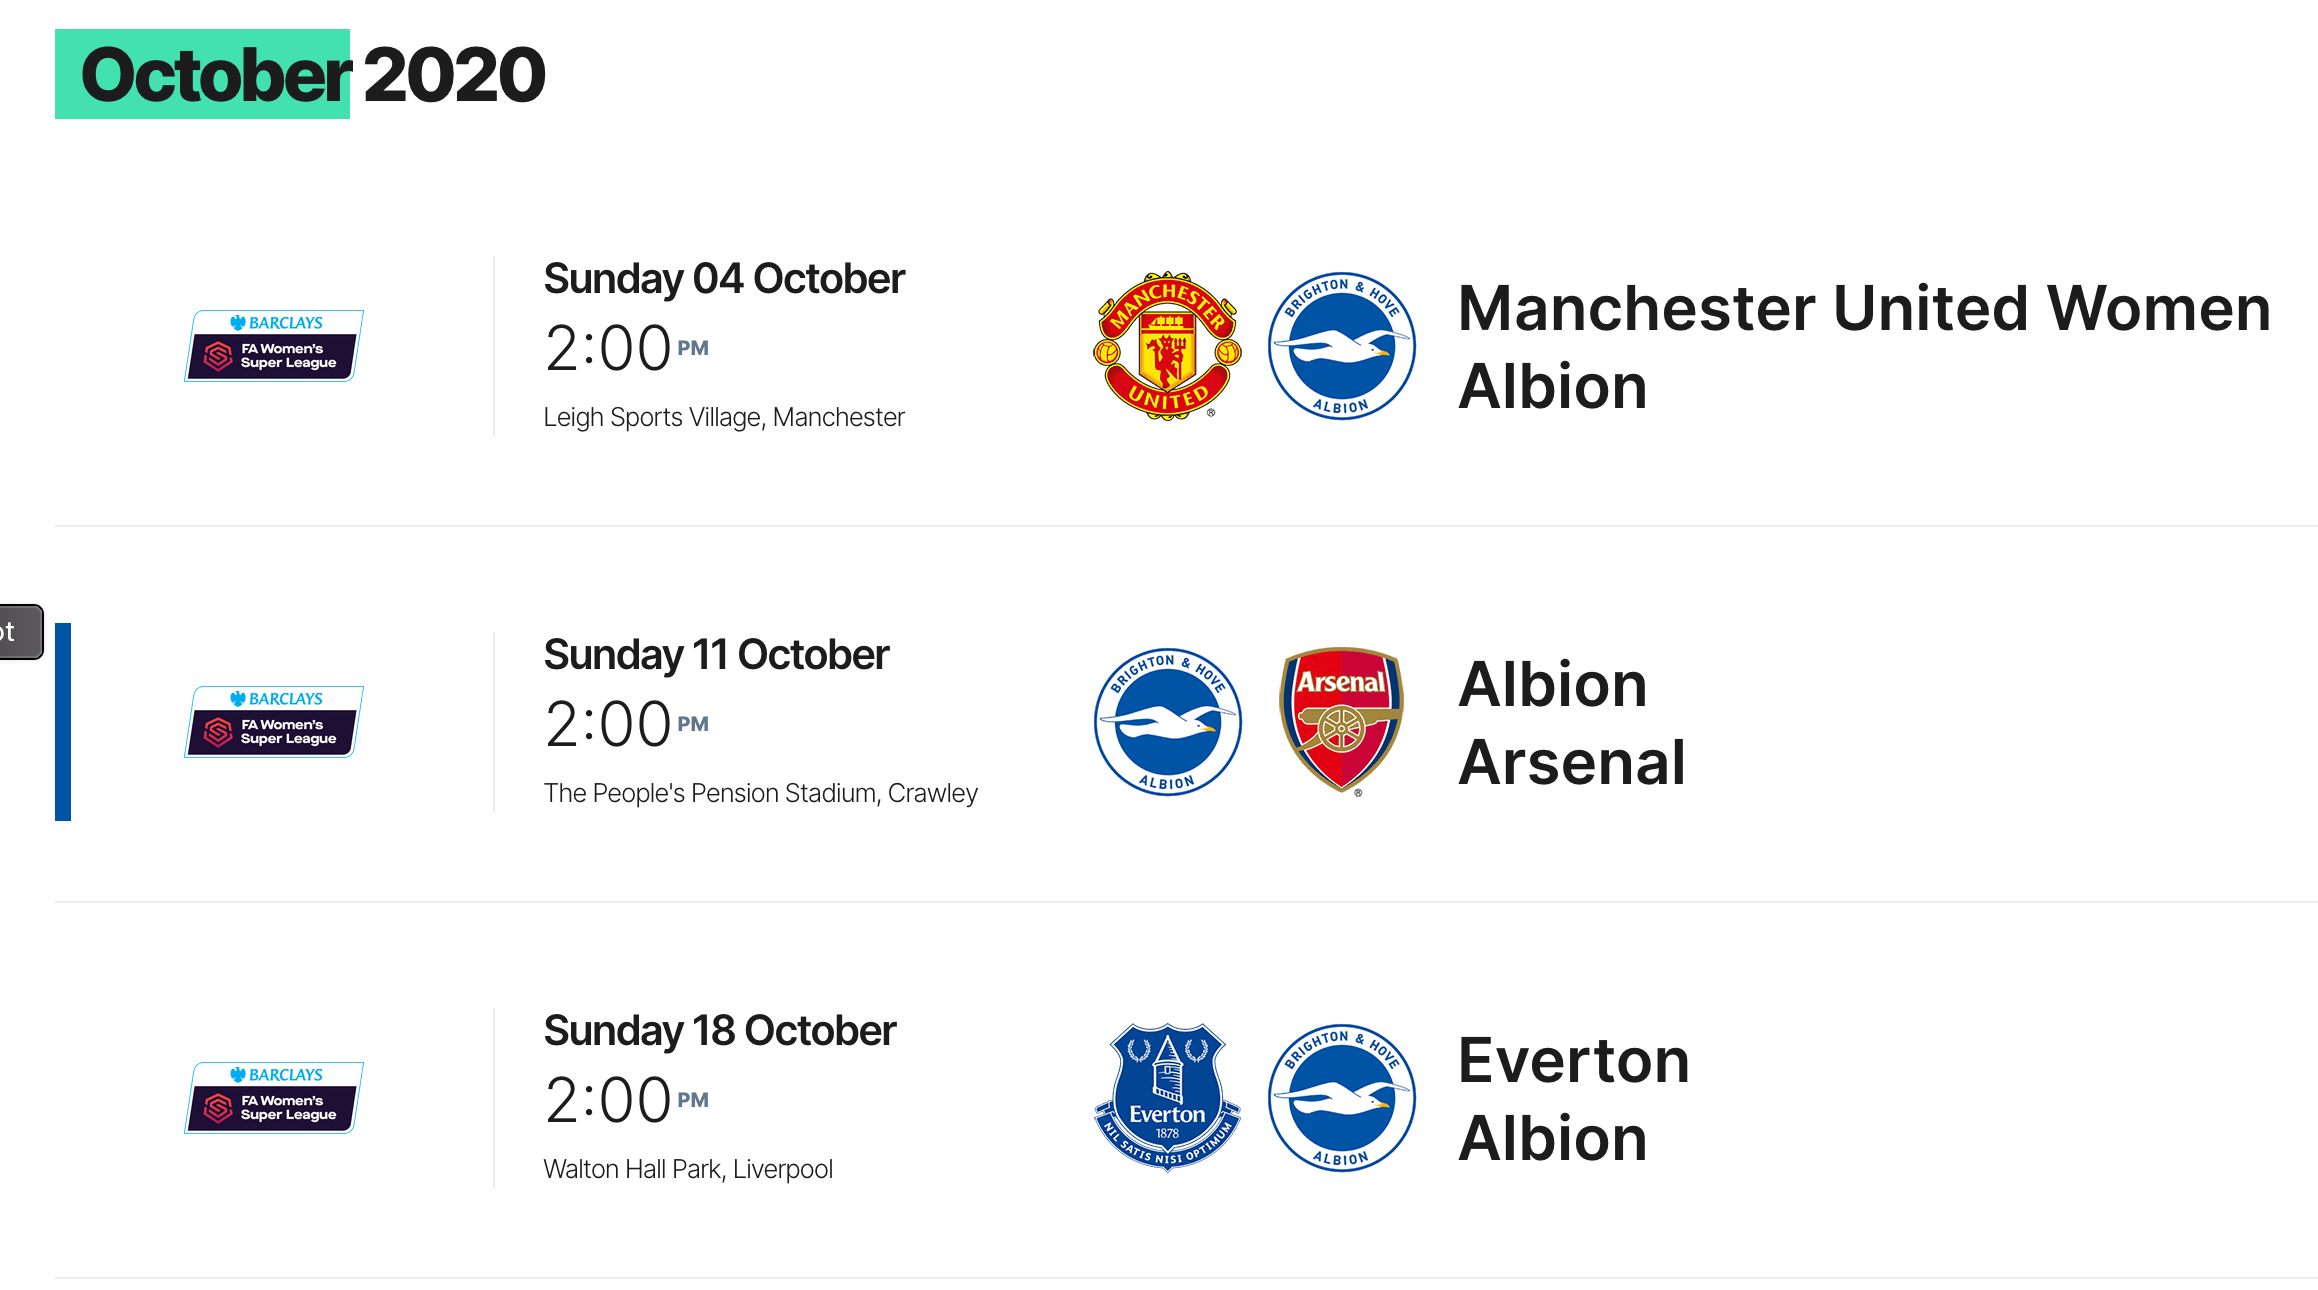The width and height of the screenshot is (2318, 1290).
Task: Click the Everton crest
Action: click(1167, 1097)
